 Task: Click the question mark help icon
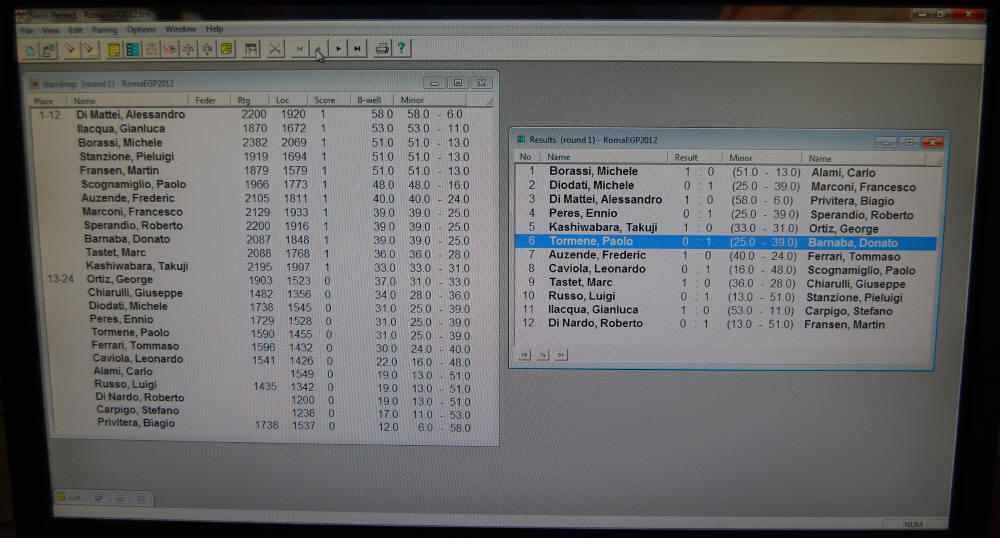click(401, 48)
